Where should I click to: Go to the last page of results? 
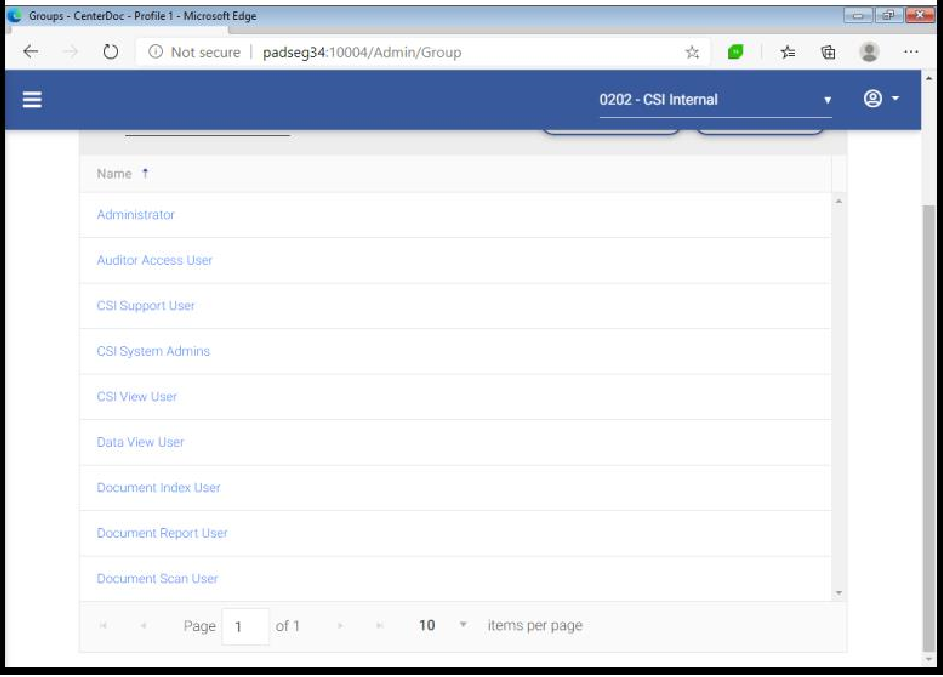pyautogui.click(x=380, y=626)
